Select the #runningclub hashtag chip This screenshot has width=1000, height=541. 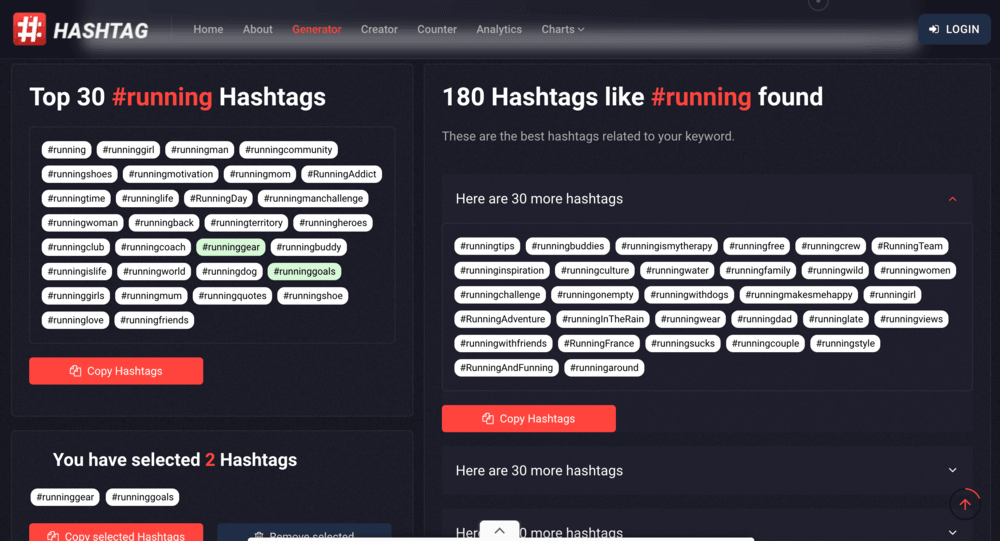(76, 247)
